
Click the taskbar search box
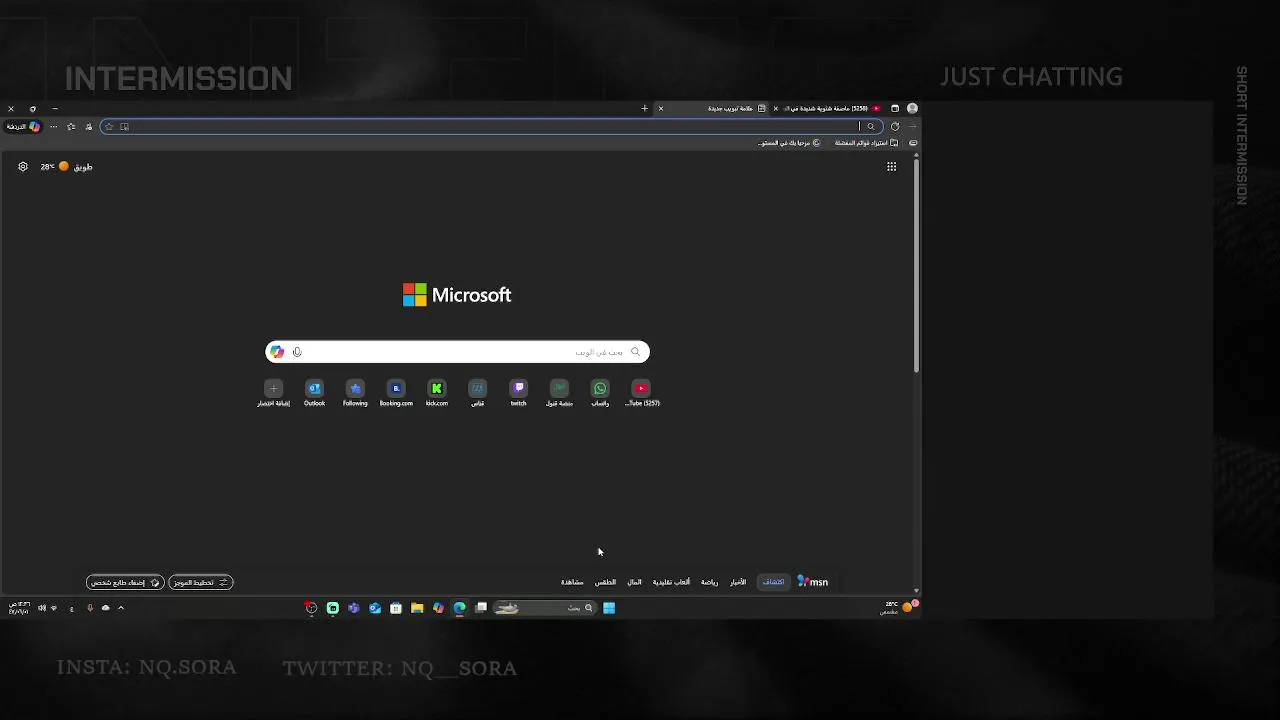544,608
